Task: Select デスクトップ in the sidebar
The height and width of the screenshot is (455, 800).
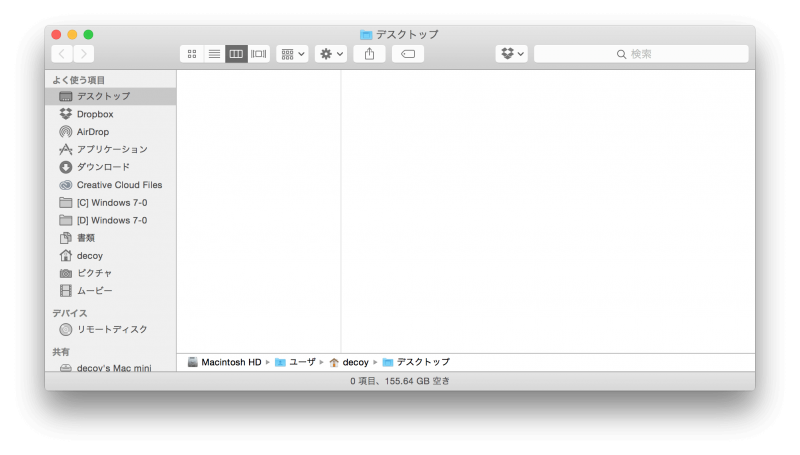Action: pyautogui.click(x=110, y=96)
